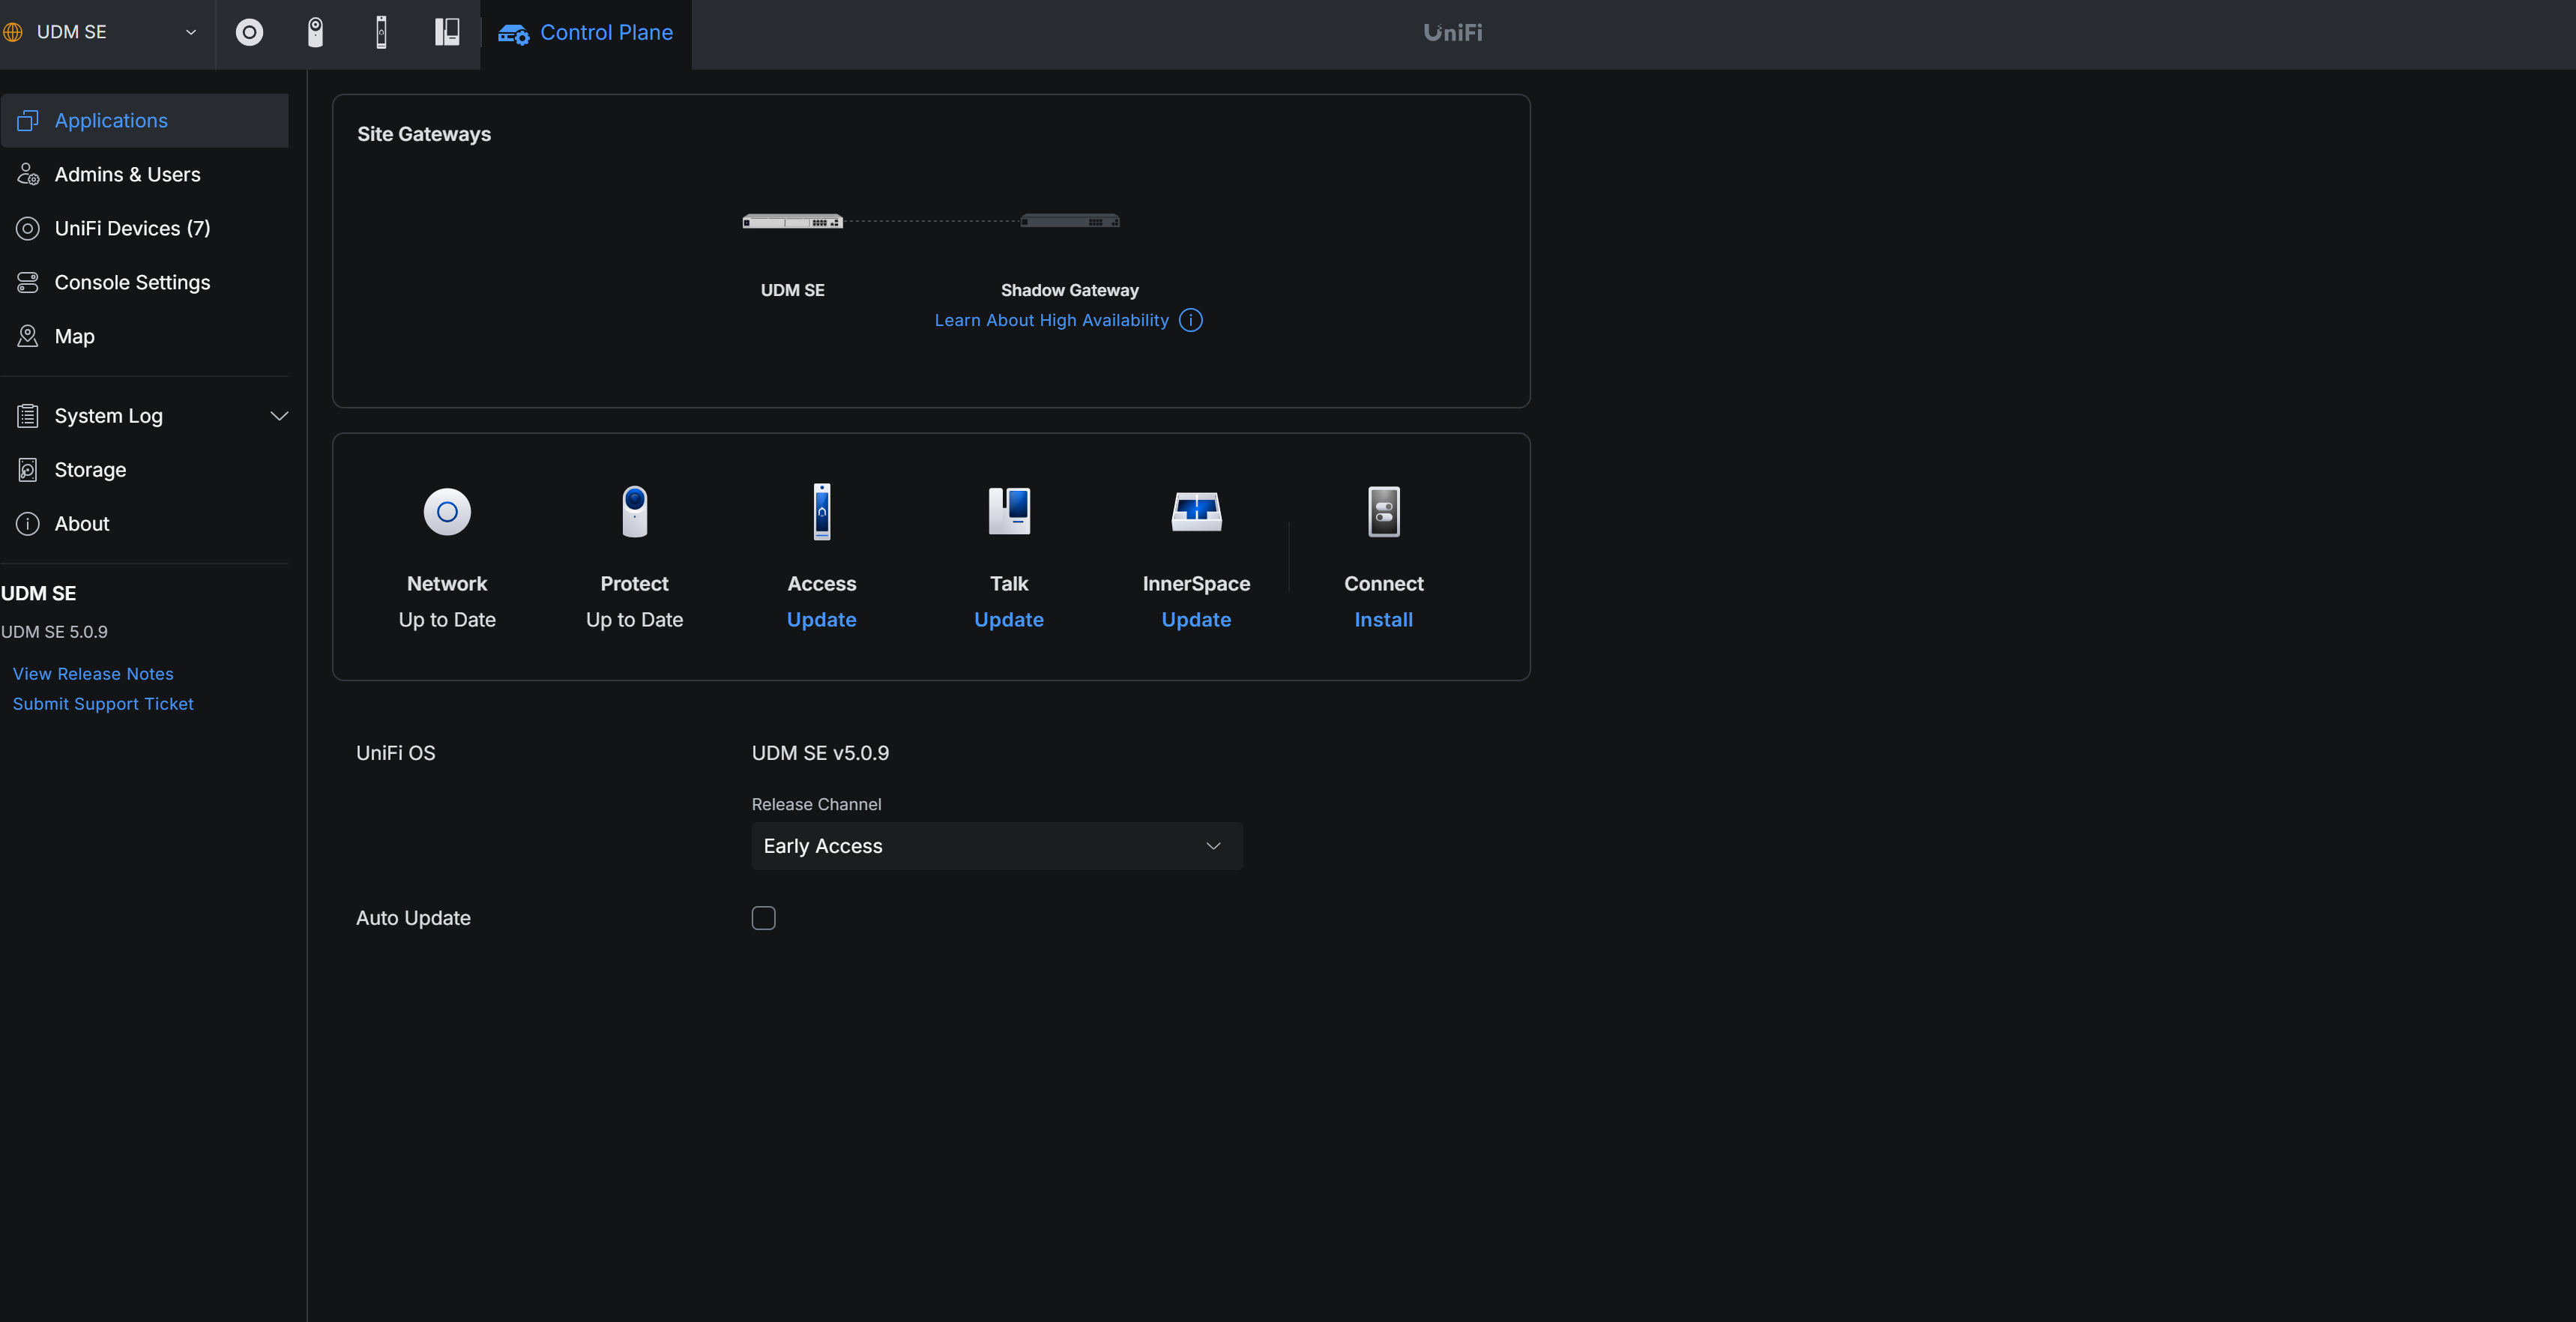Open UniFi Devices (7) page
The width and height of the screenshot is (2576, 1322).
(132, 228)
